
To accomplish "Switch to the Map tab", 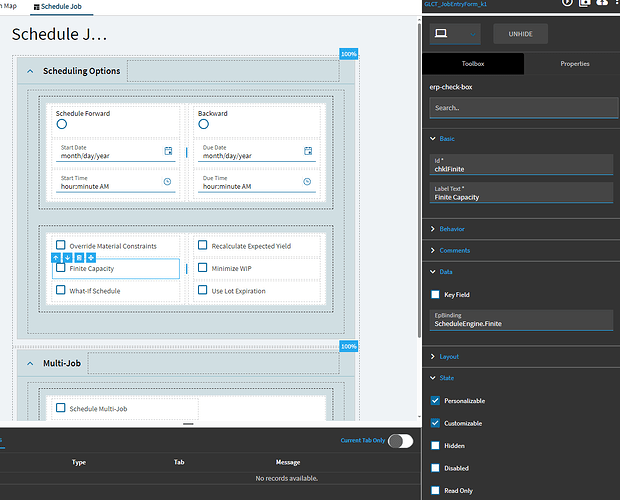I will [x=10, y=6].
